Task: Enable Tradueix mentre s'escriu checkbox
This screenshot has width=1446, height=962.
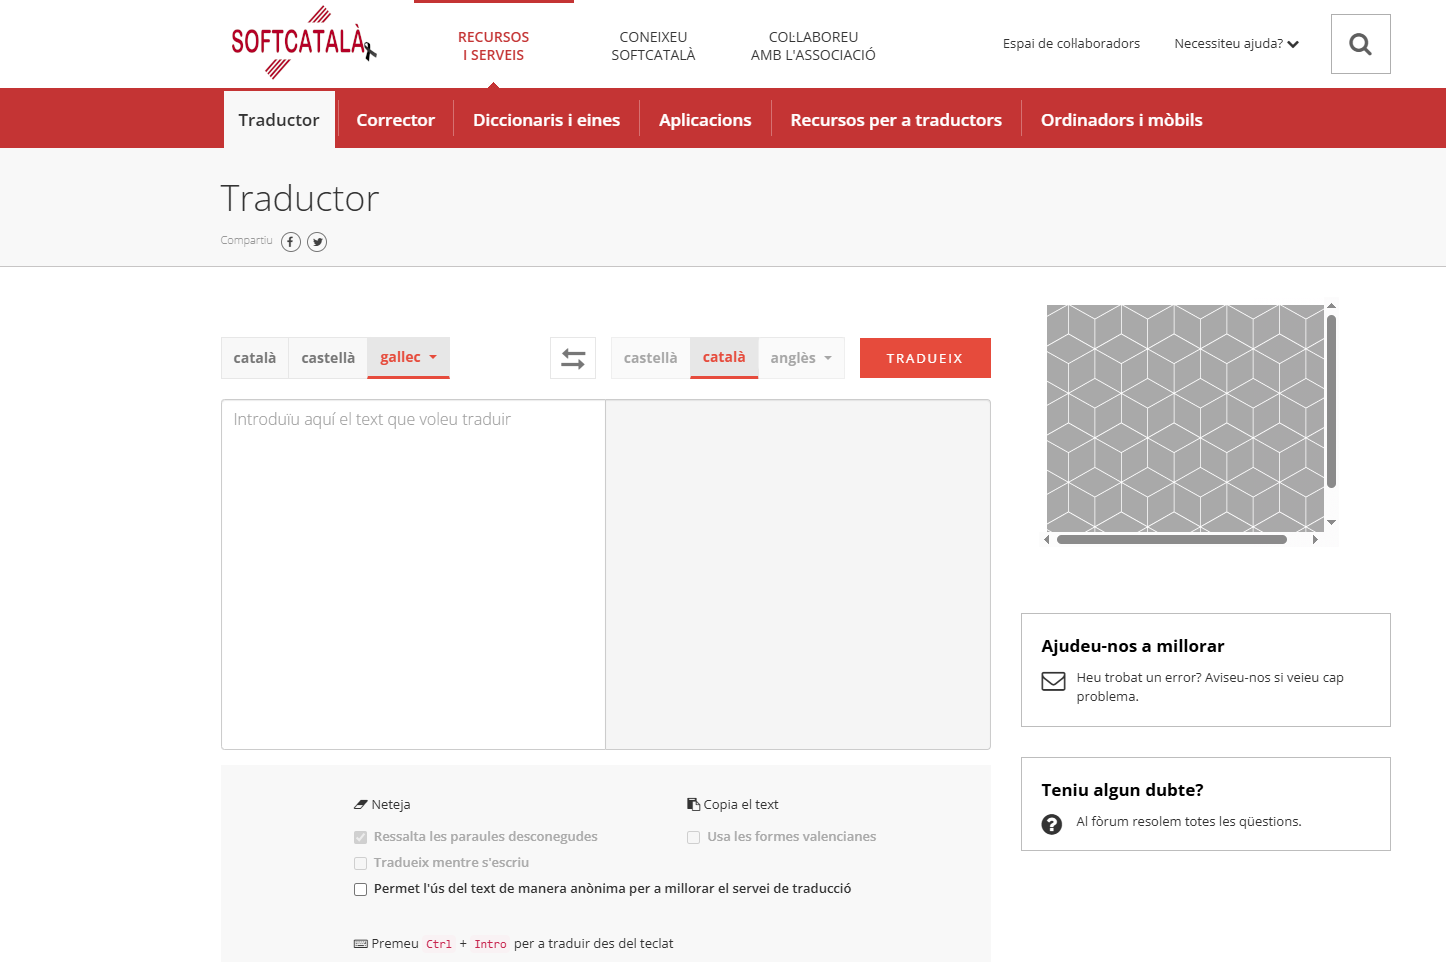Action: coord(360,863)
